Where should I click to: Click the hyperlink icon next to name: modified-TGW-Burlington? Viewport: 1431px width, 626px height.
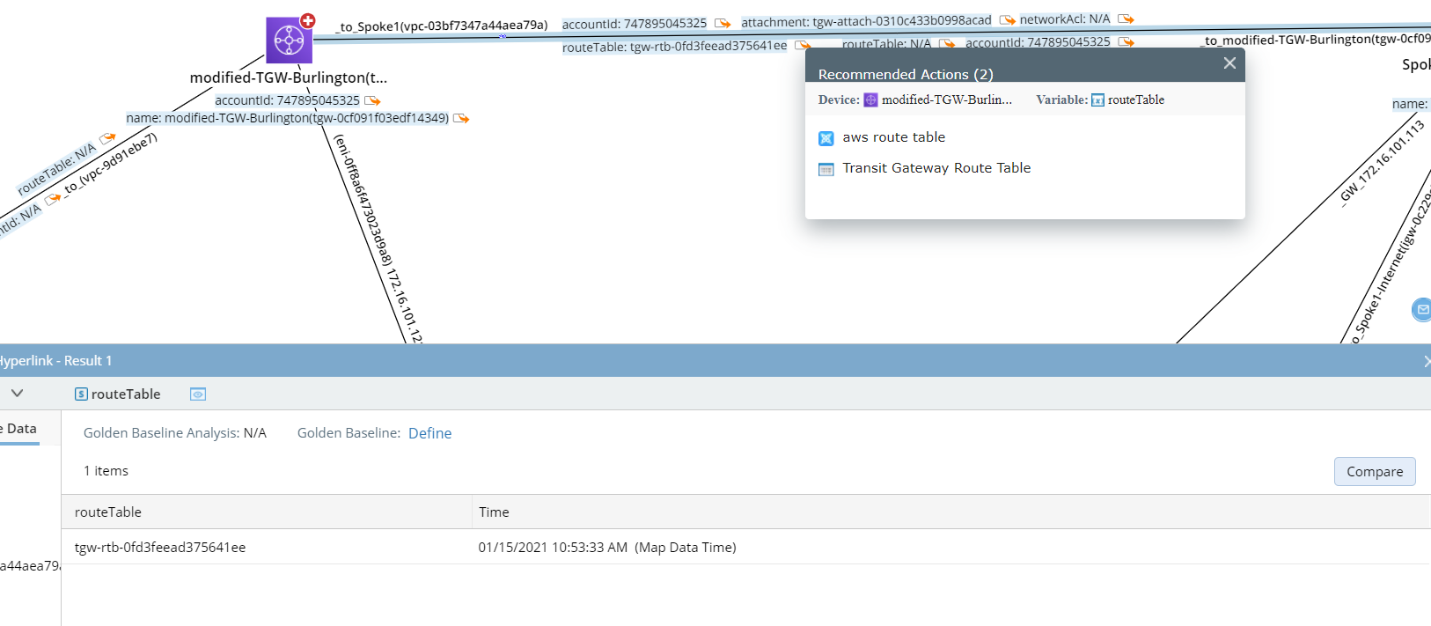click(x=460, y=117)
